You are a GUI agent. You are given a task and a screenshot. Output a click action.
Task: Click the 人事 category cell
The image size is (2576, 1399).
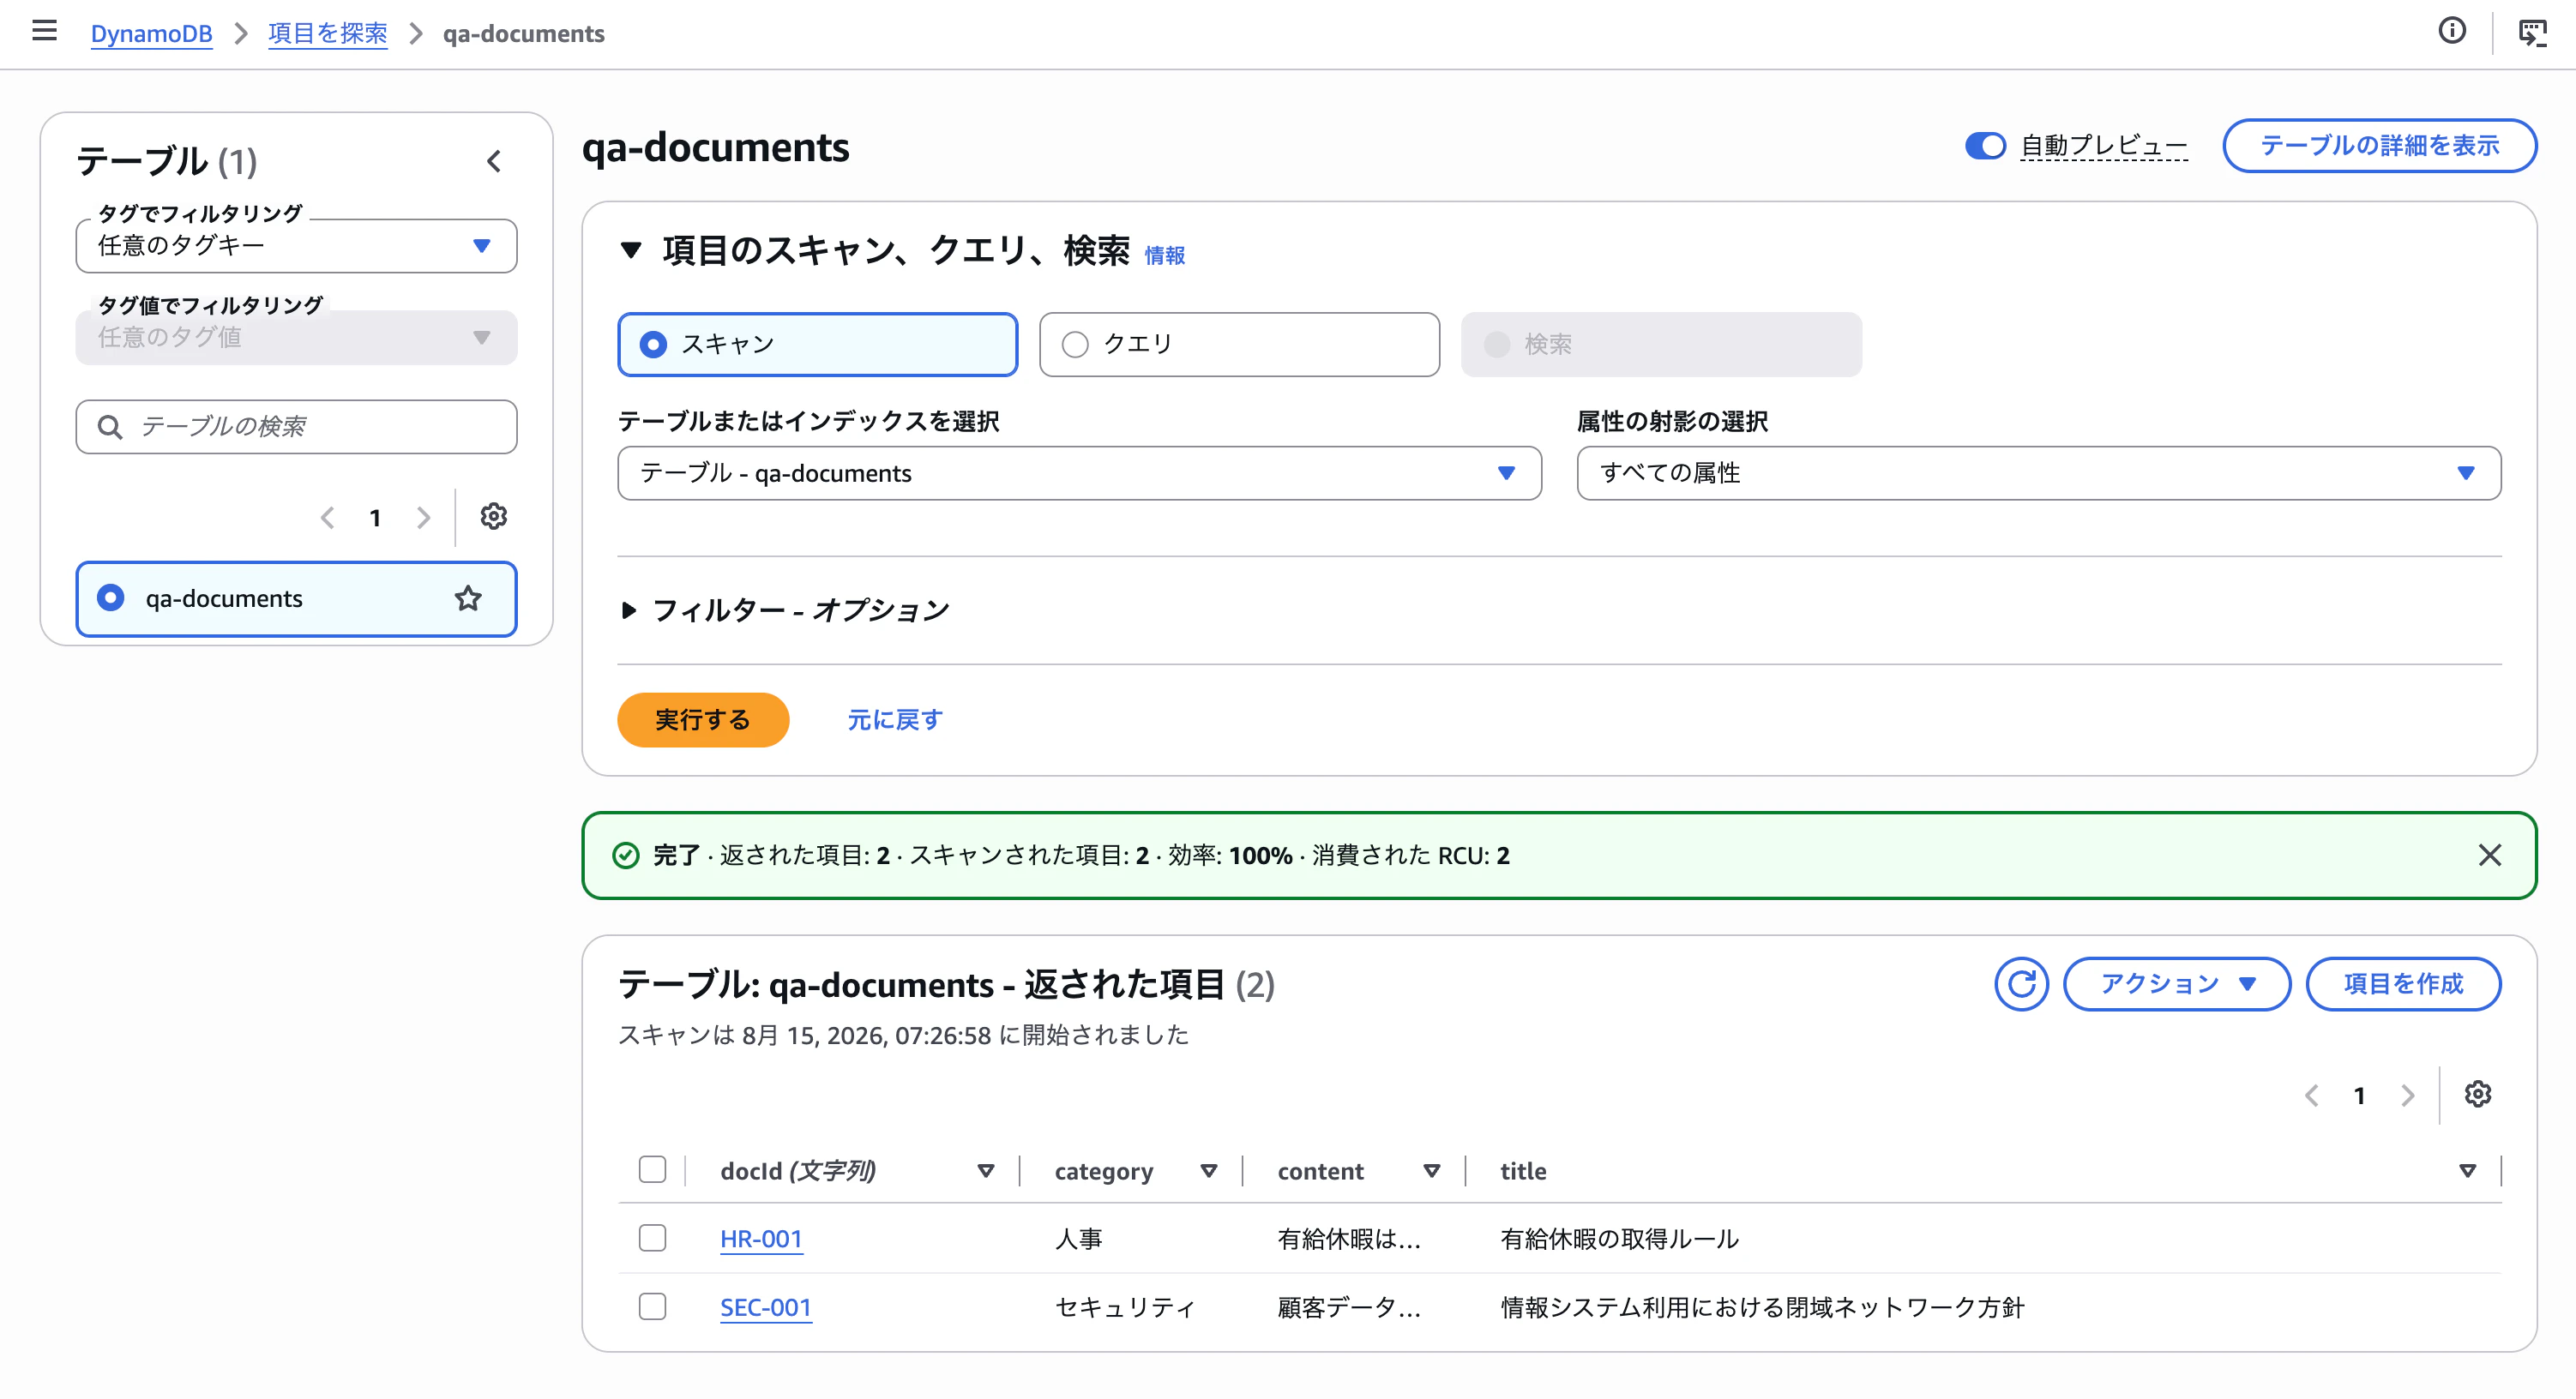tap(1078, 1239)
